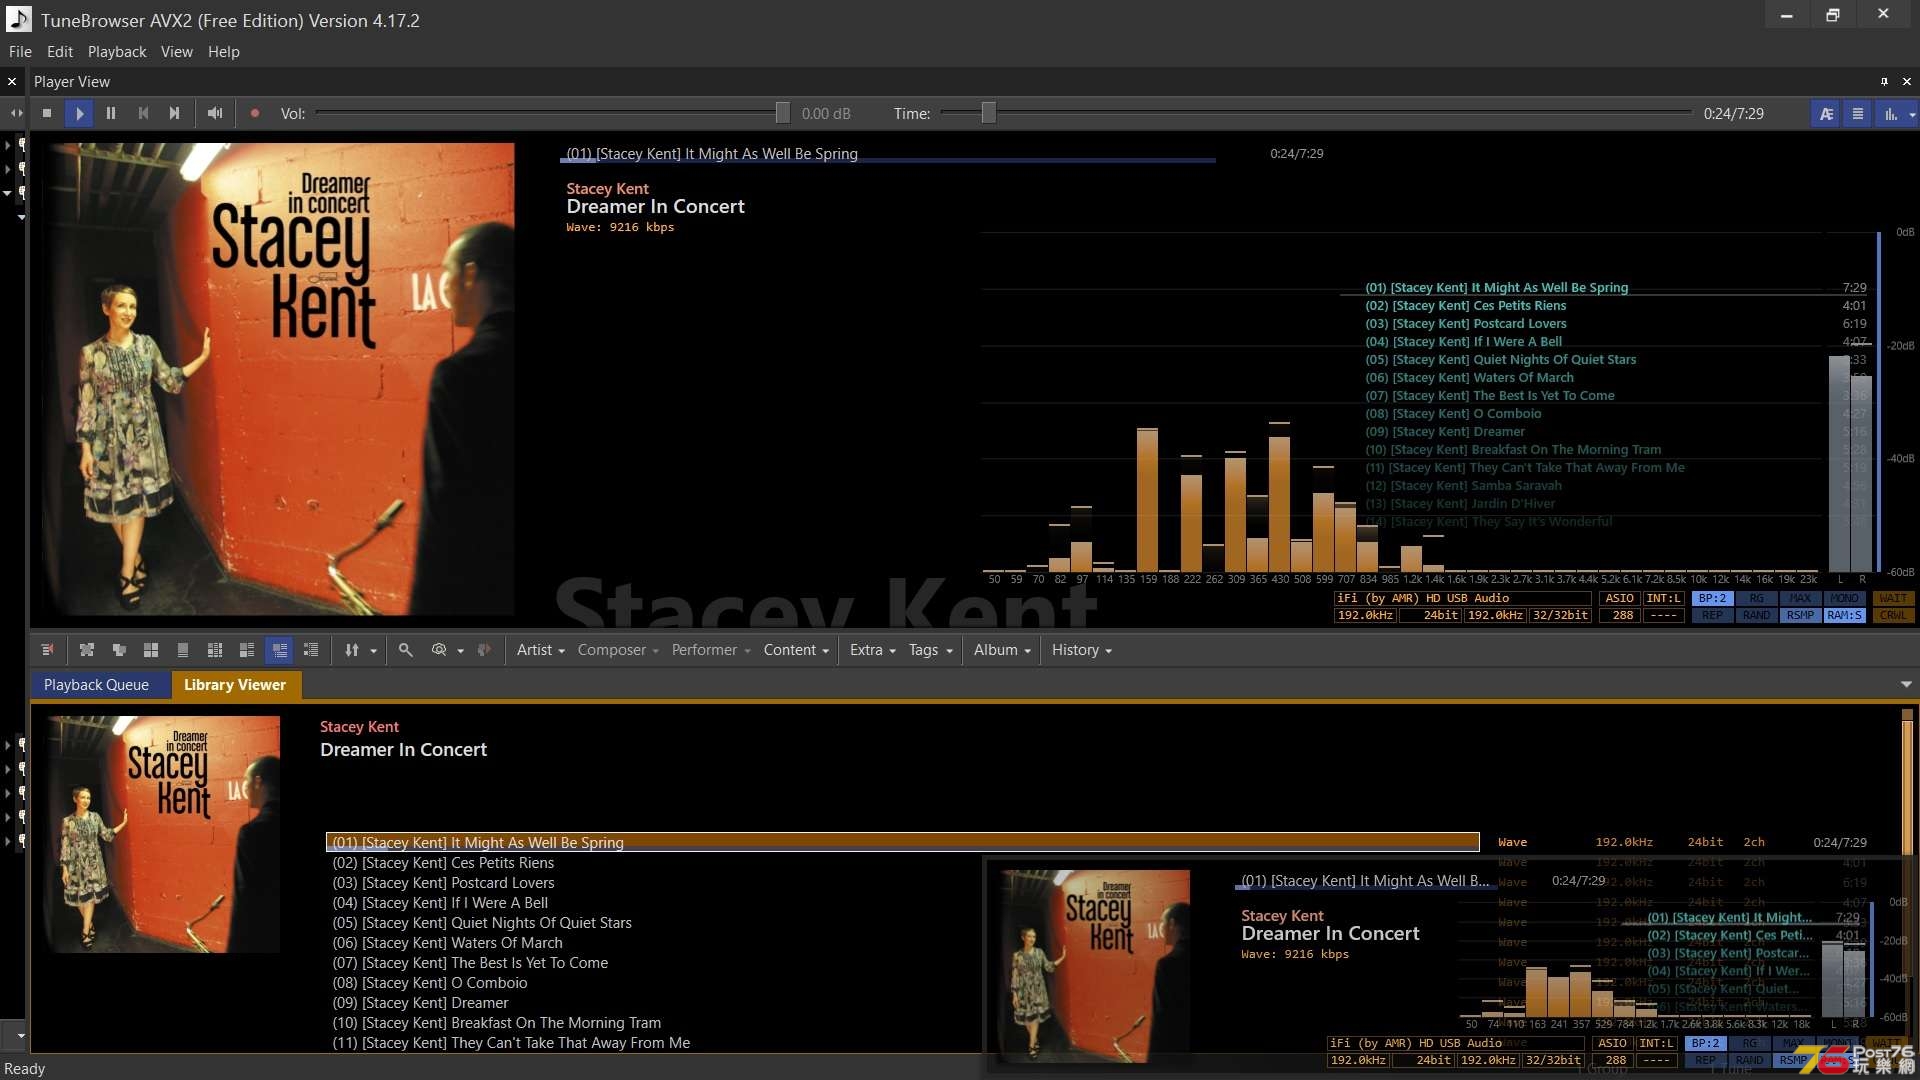Click the expand/collapse arrows icon left of Stop

click(x=16, y=113)
